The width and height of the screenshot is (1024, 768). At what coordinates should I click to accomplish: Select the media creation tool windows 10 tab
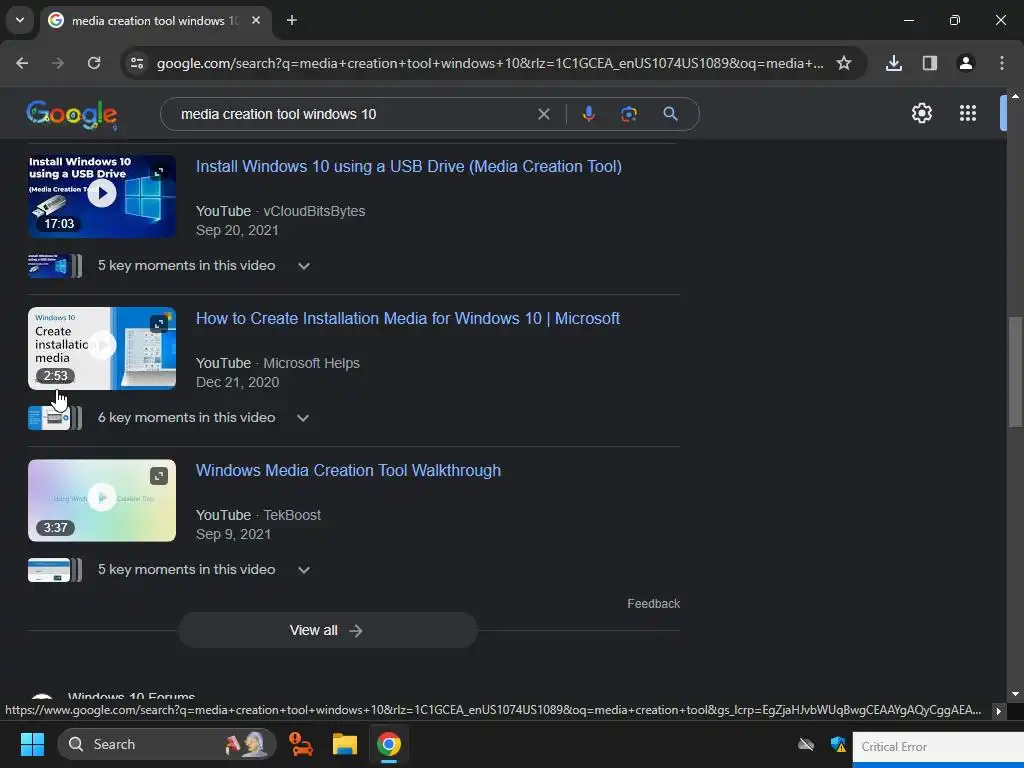154,21
